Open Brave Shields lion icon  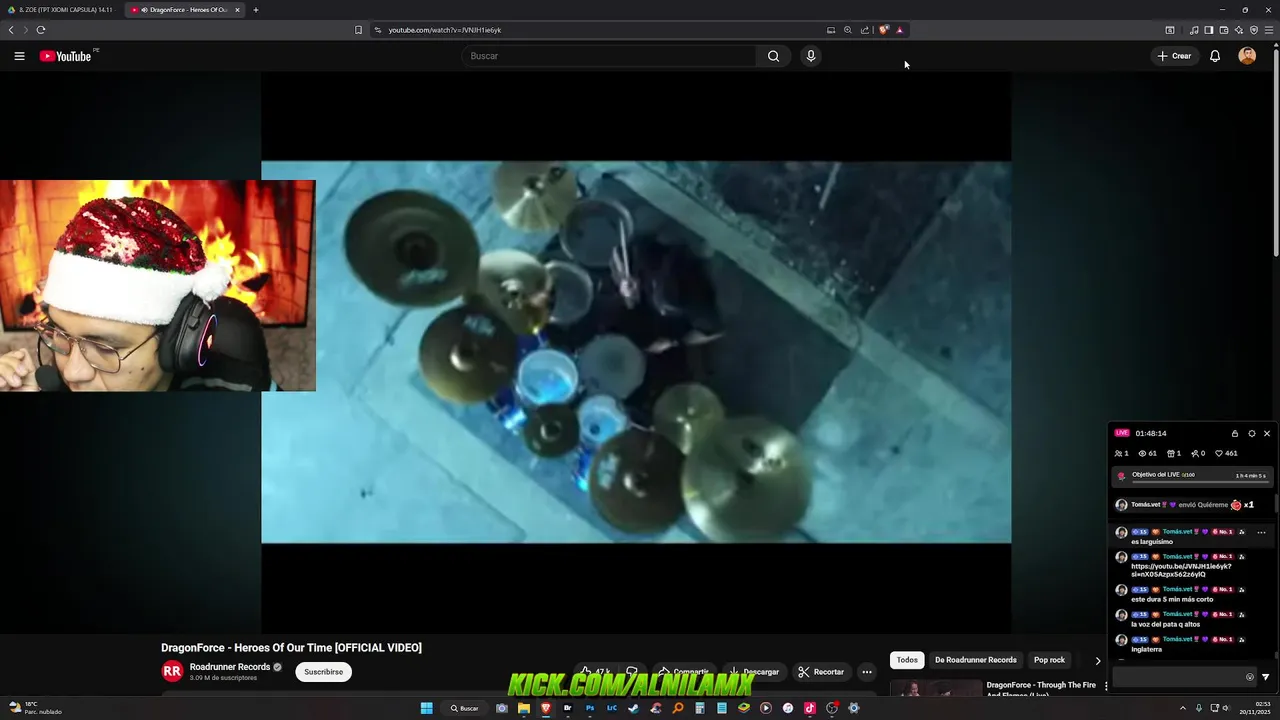point(883,30)
